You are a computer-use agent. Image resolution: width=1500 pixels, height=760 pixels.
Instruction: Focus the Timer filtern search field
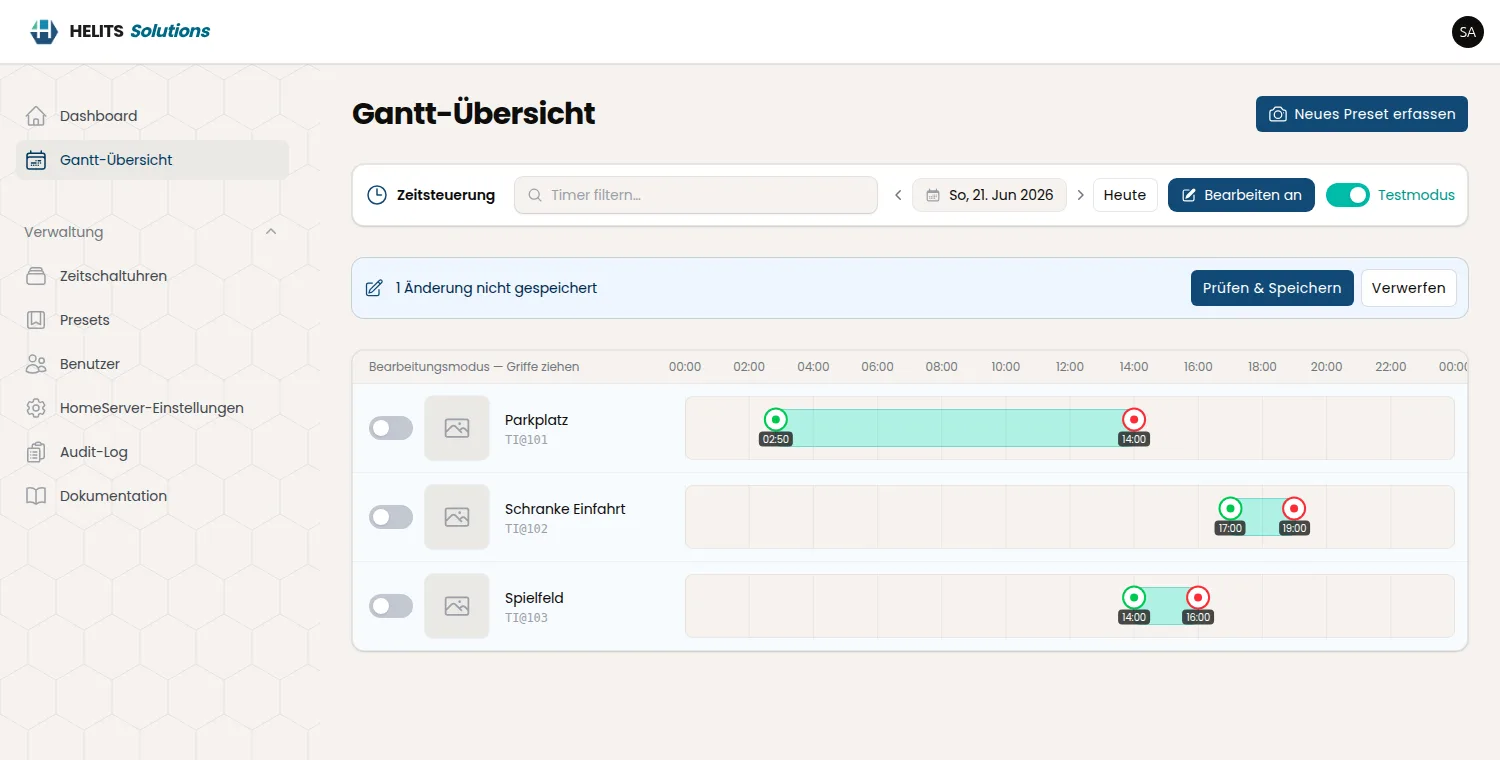coord(696,195)
